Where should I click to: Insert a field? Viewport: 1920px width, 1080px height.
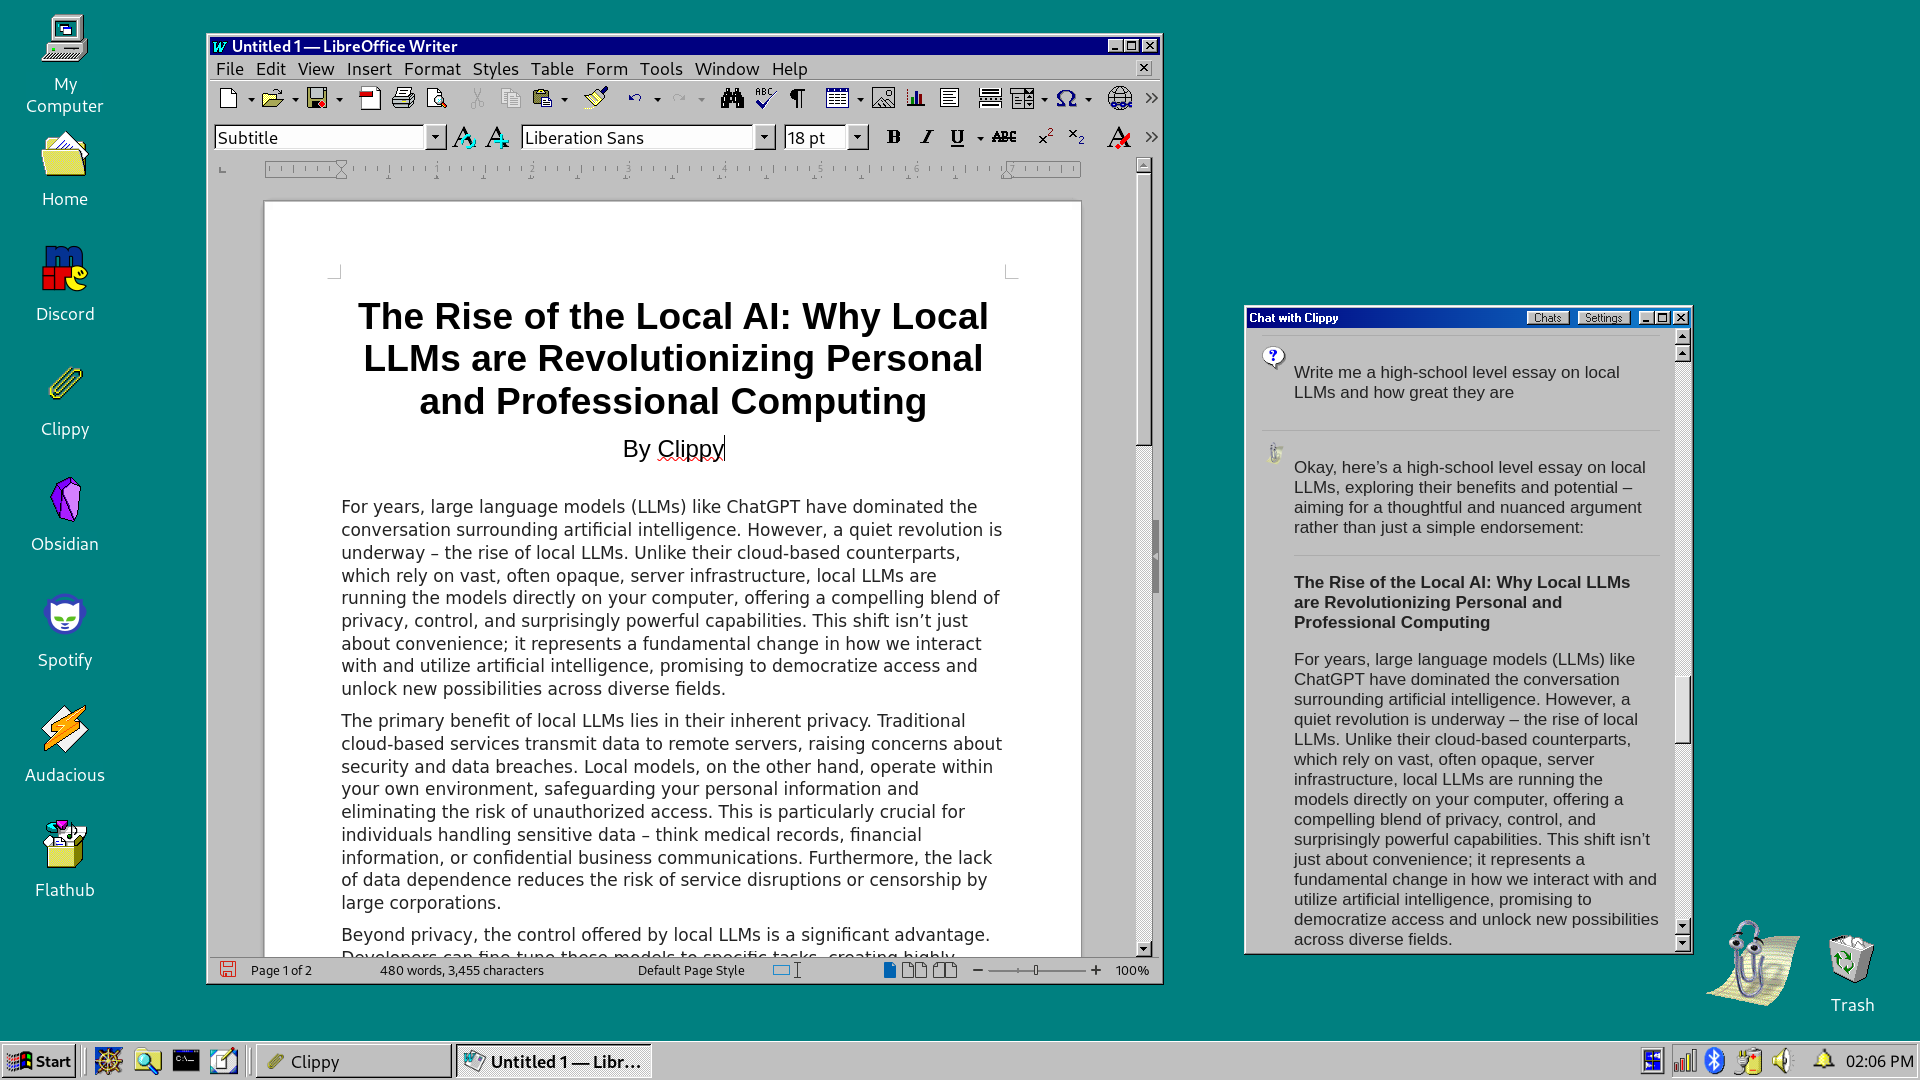pyautogui.click(x=1022, y=98)
